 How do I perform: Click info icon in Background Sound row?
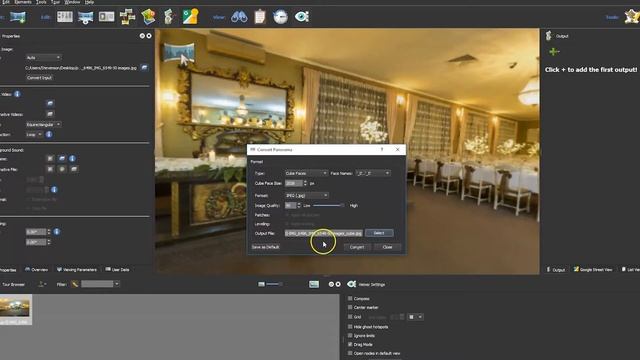[x=72, y=158]
